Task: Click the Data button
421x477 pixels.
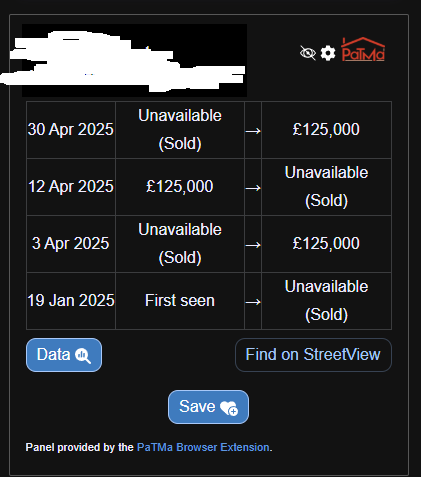Action: (64, 355)
